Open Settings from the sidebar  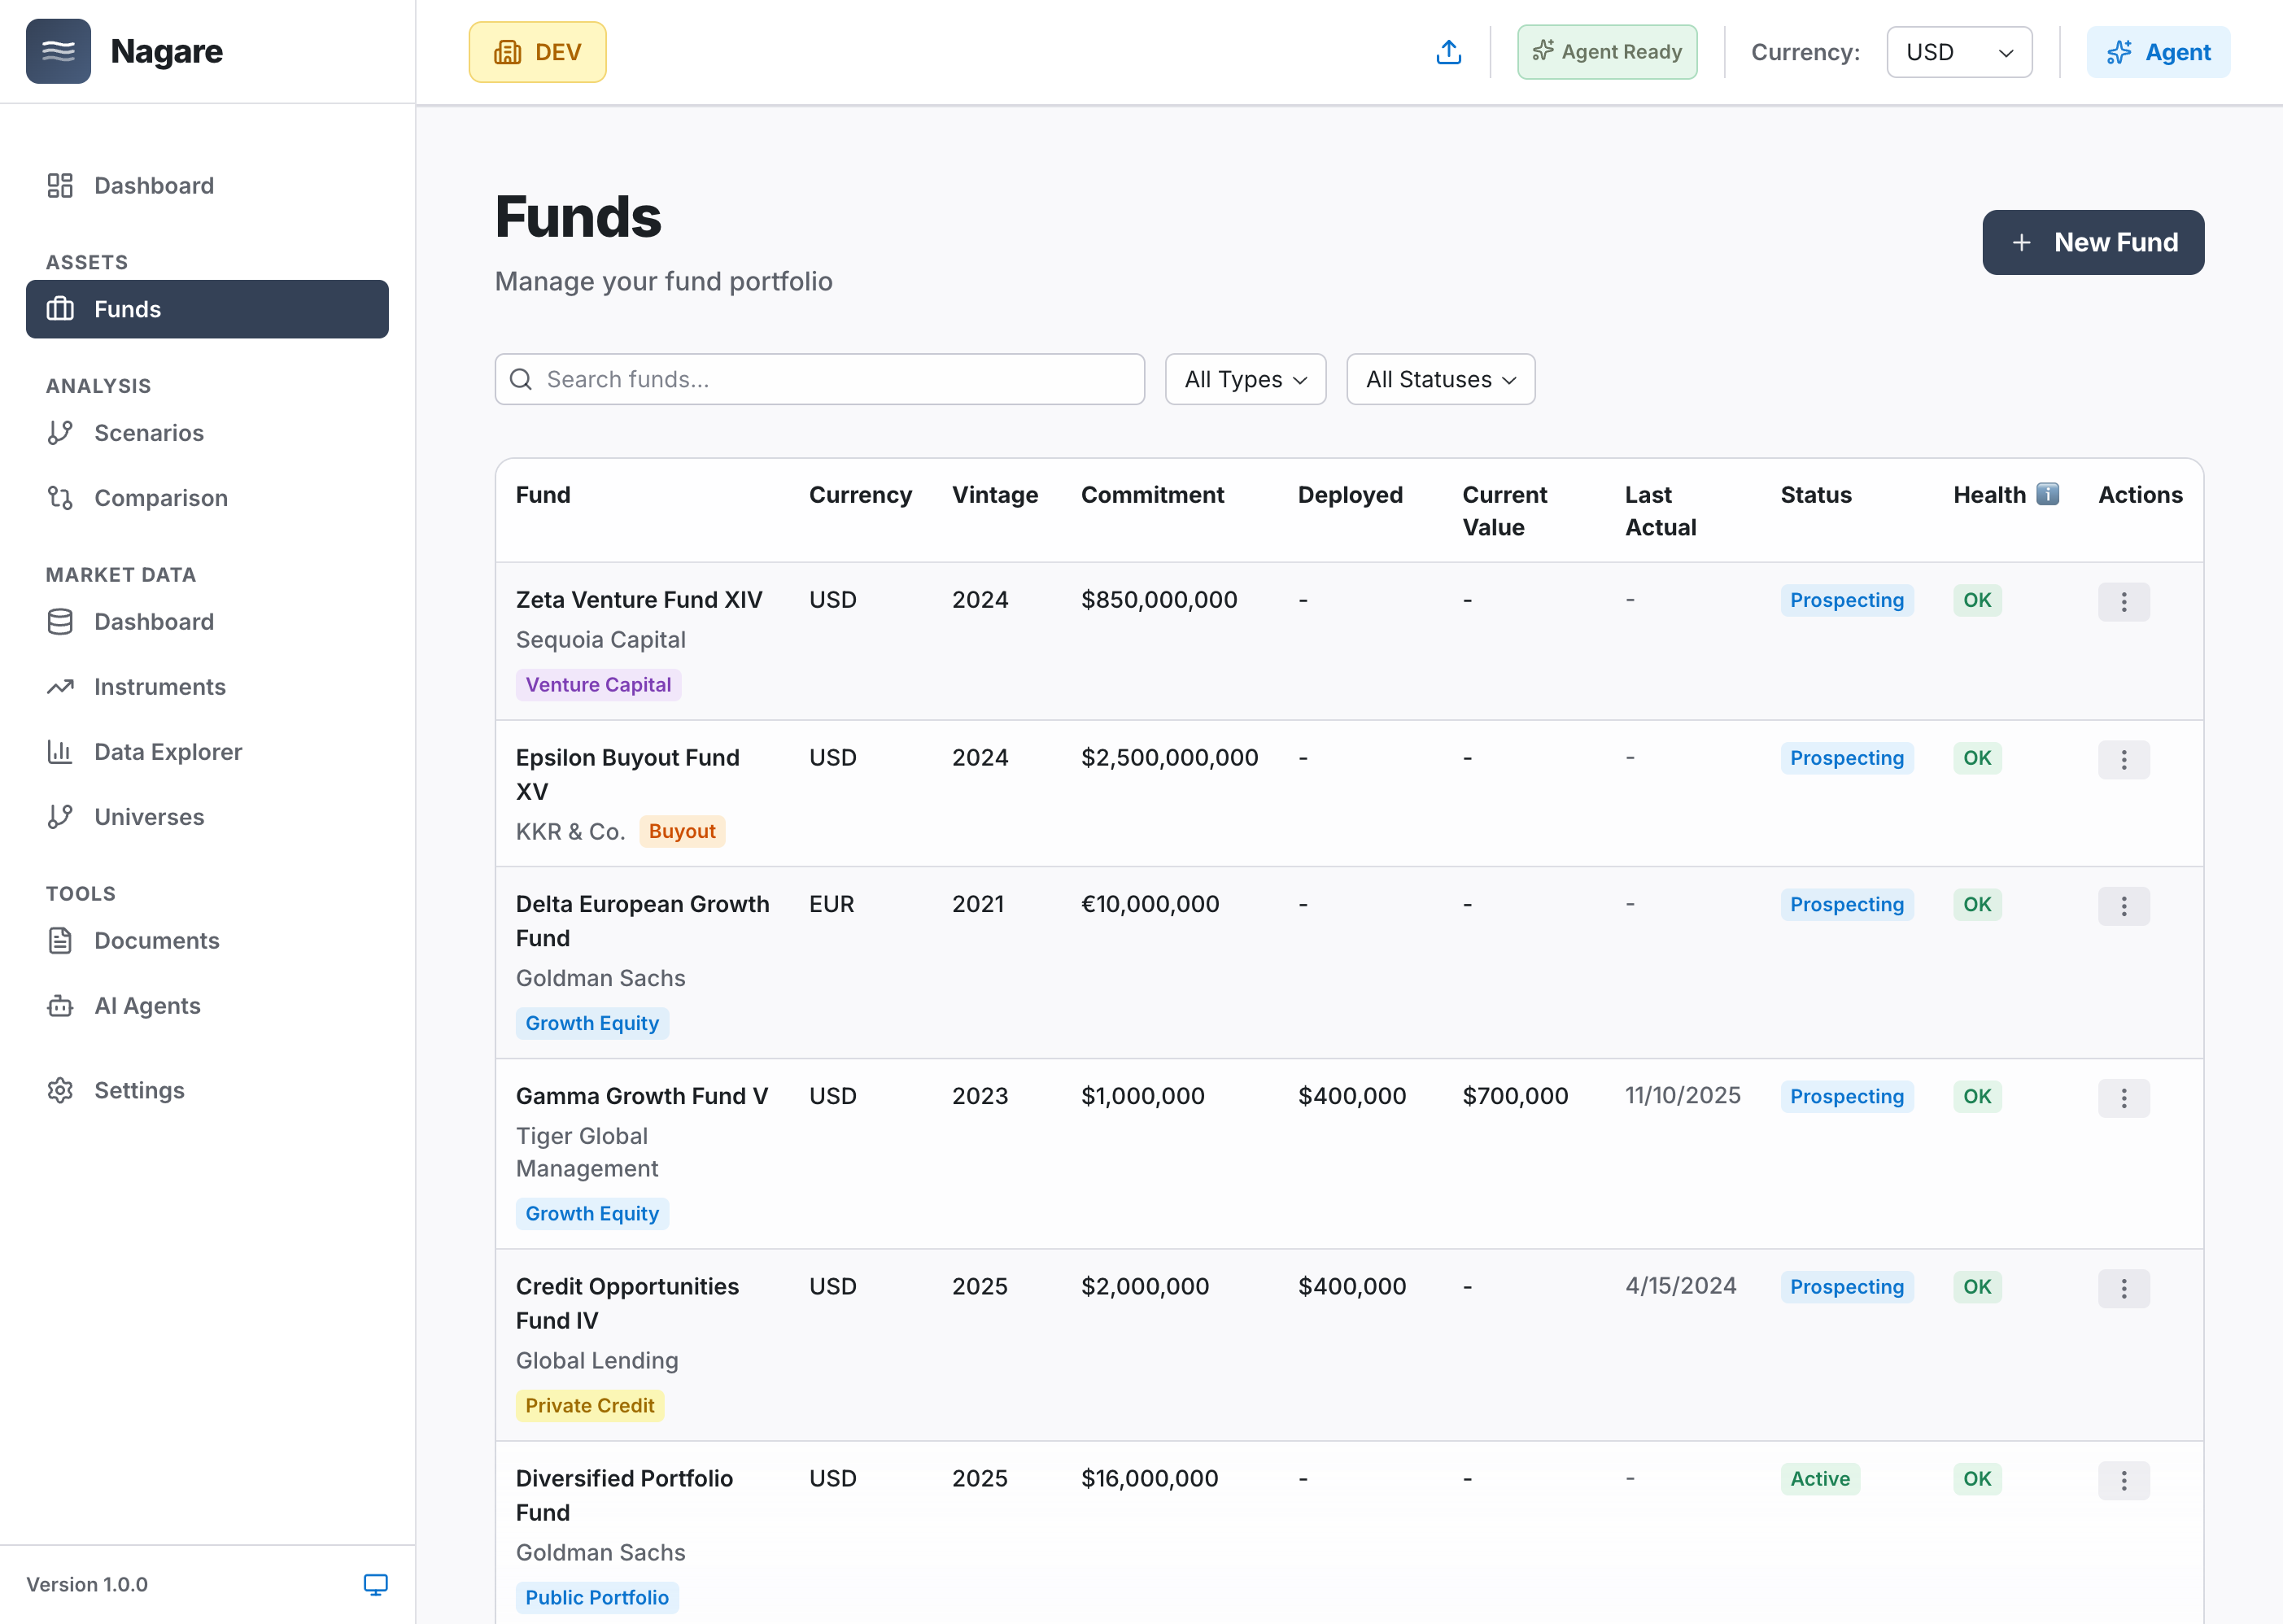(139, 1090)
